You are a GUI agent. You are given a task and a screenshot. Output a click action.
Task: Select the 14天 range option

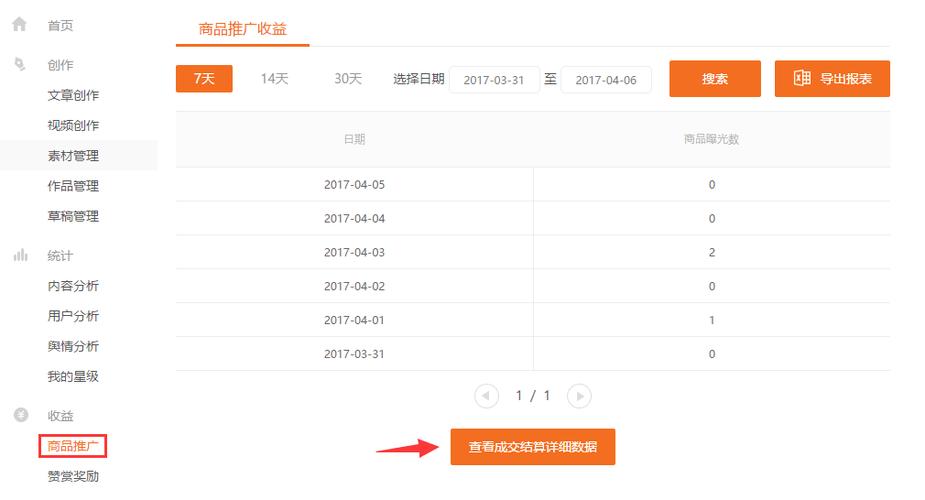click(274, 78)
